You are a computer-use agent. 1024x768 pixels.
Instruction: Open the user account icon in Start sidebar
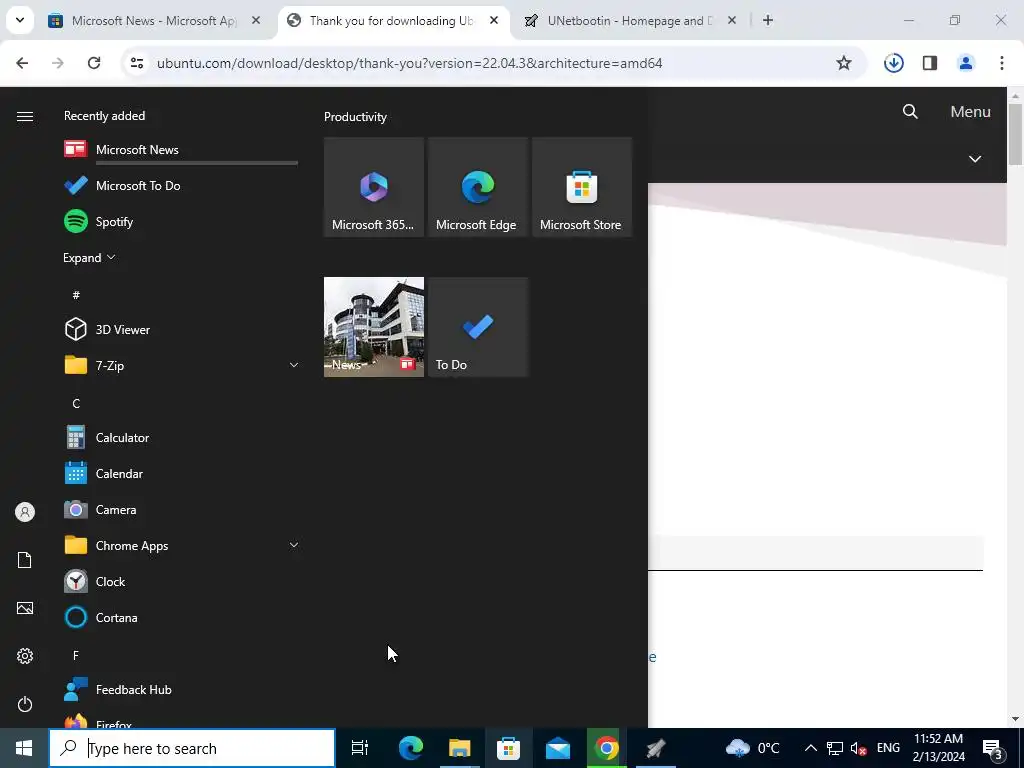point(25,512)
